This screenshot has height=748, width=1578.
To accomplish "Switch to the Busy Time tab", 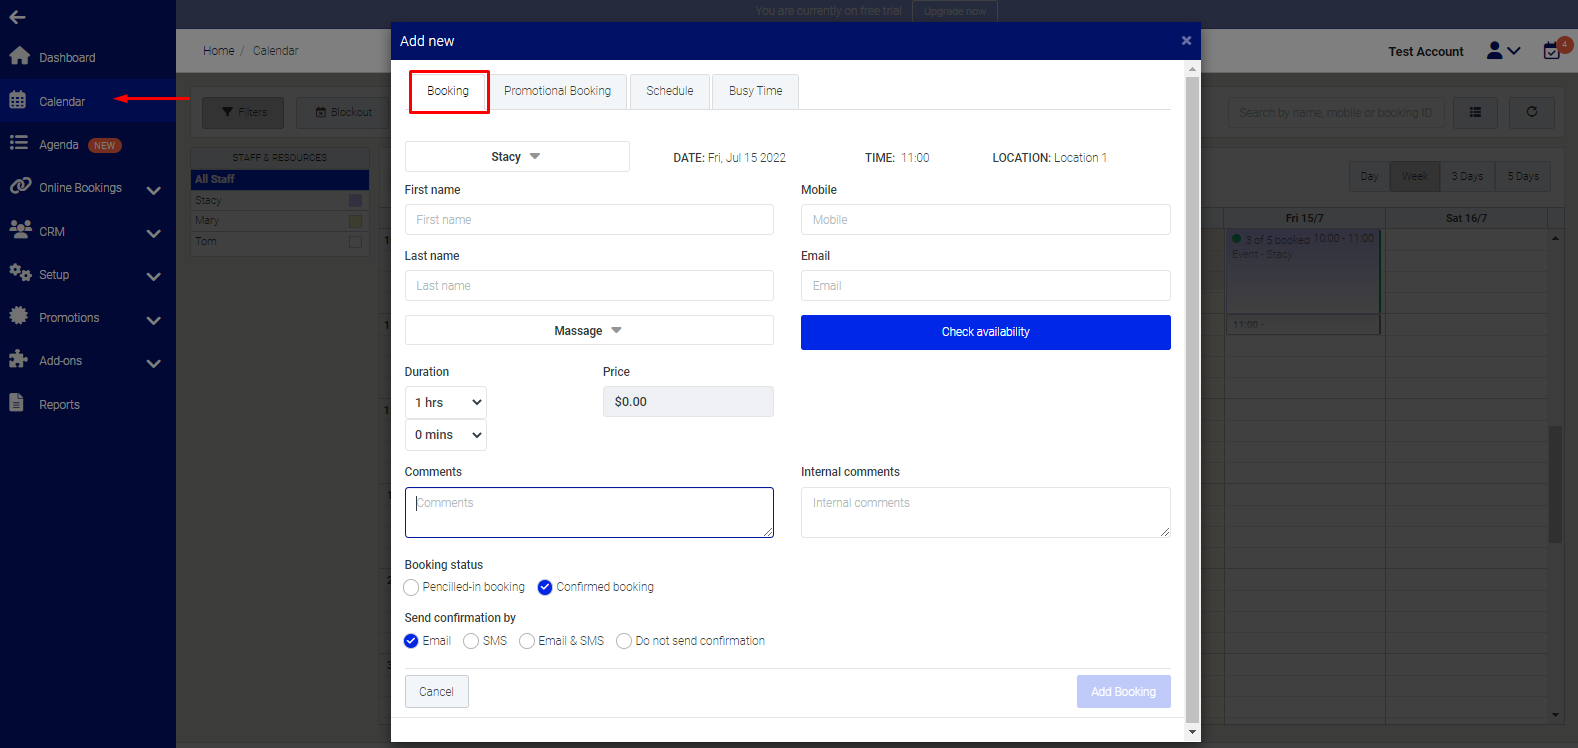I will (755, 91).
